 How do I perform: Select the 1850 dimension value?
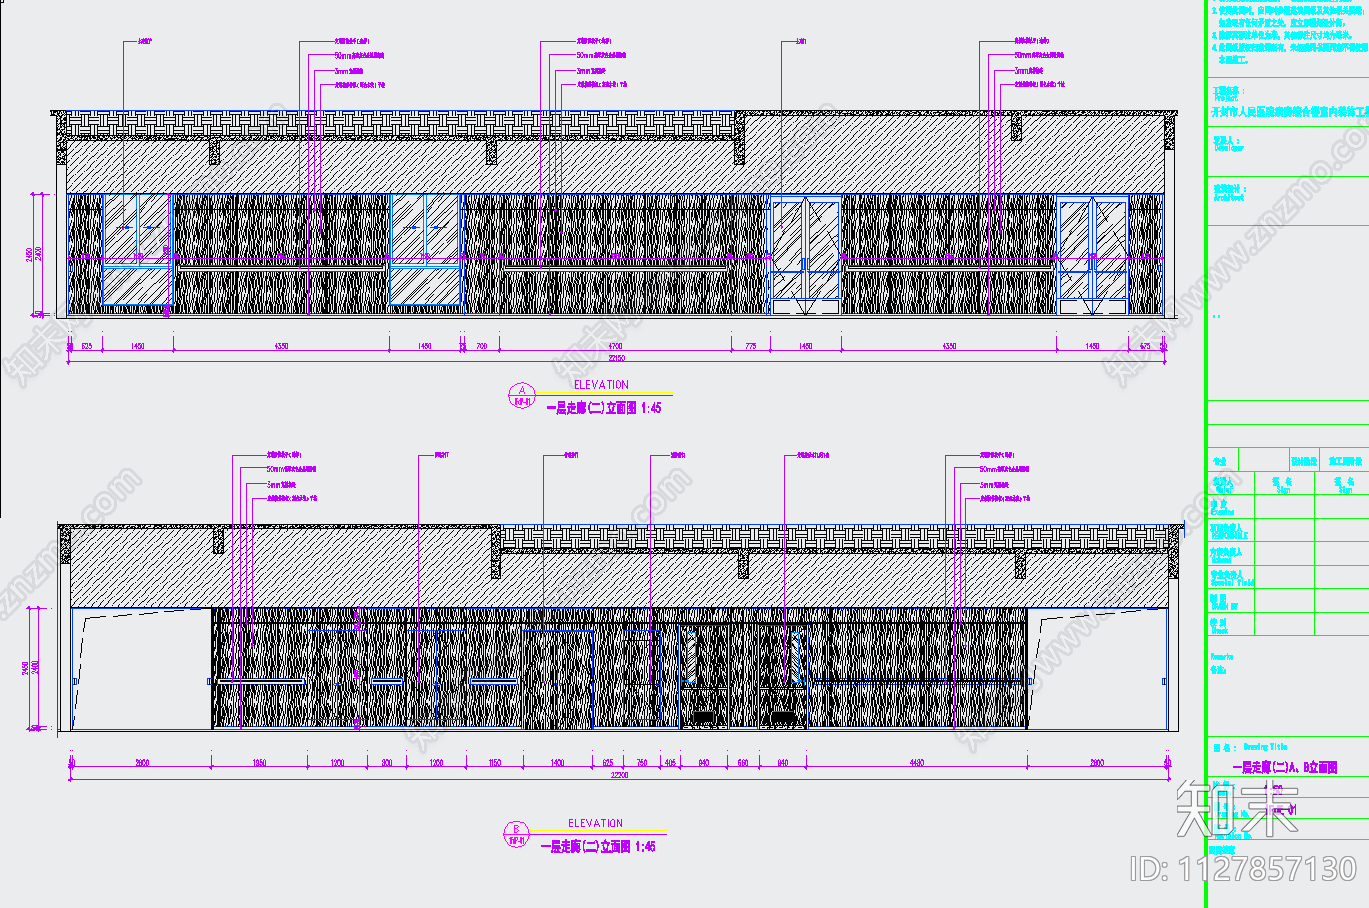pos(259,763)
